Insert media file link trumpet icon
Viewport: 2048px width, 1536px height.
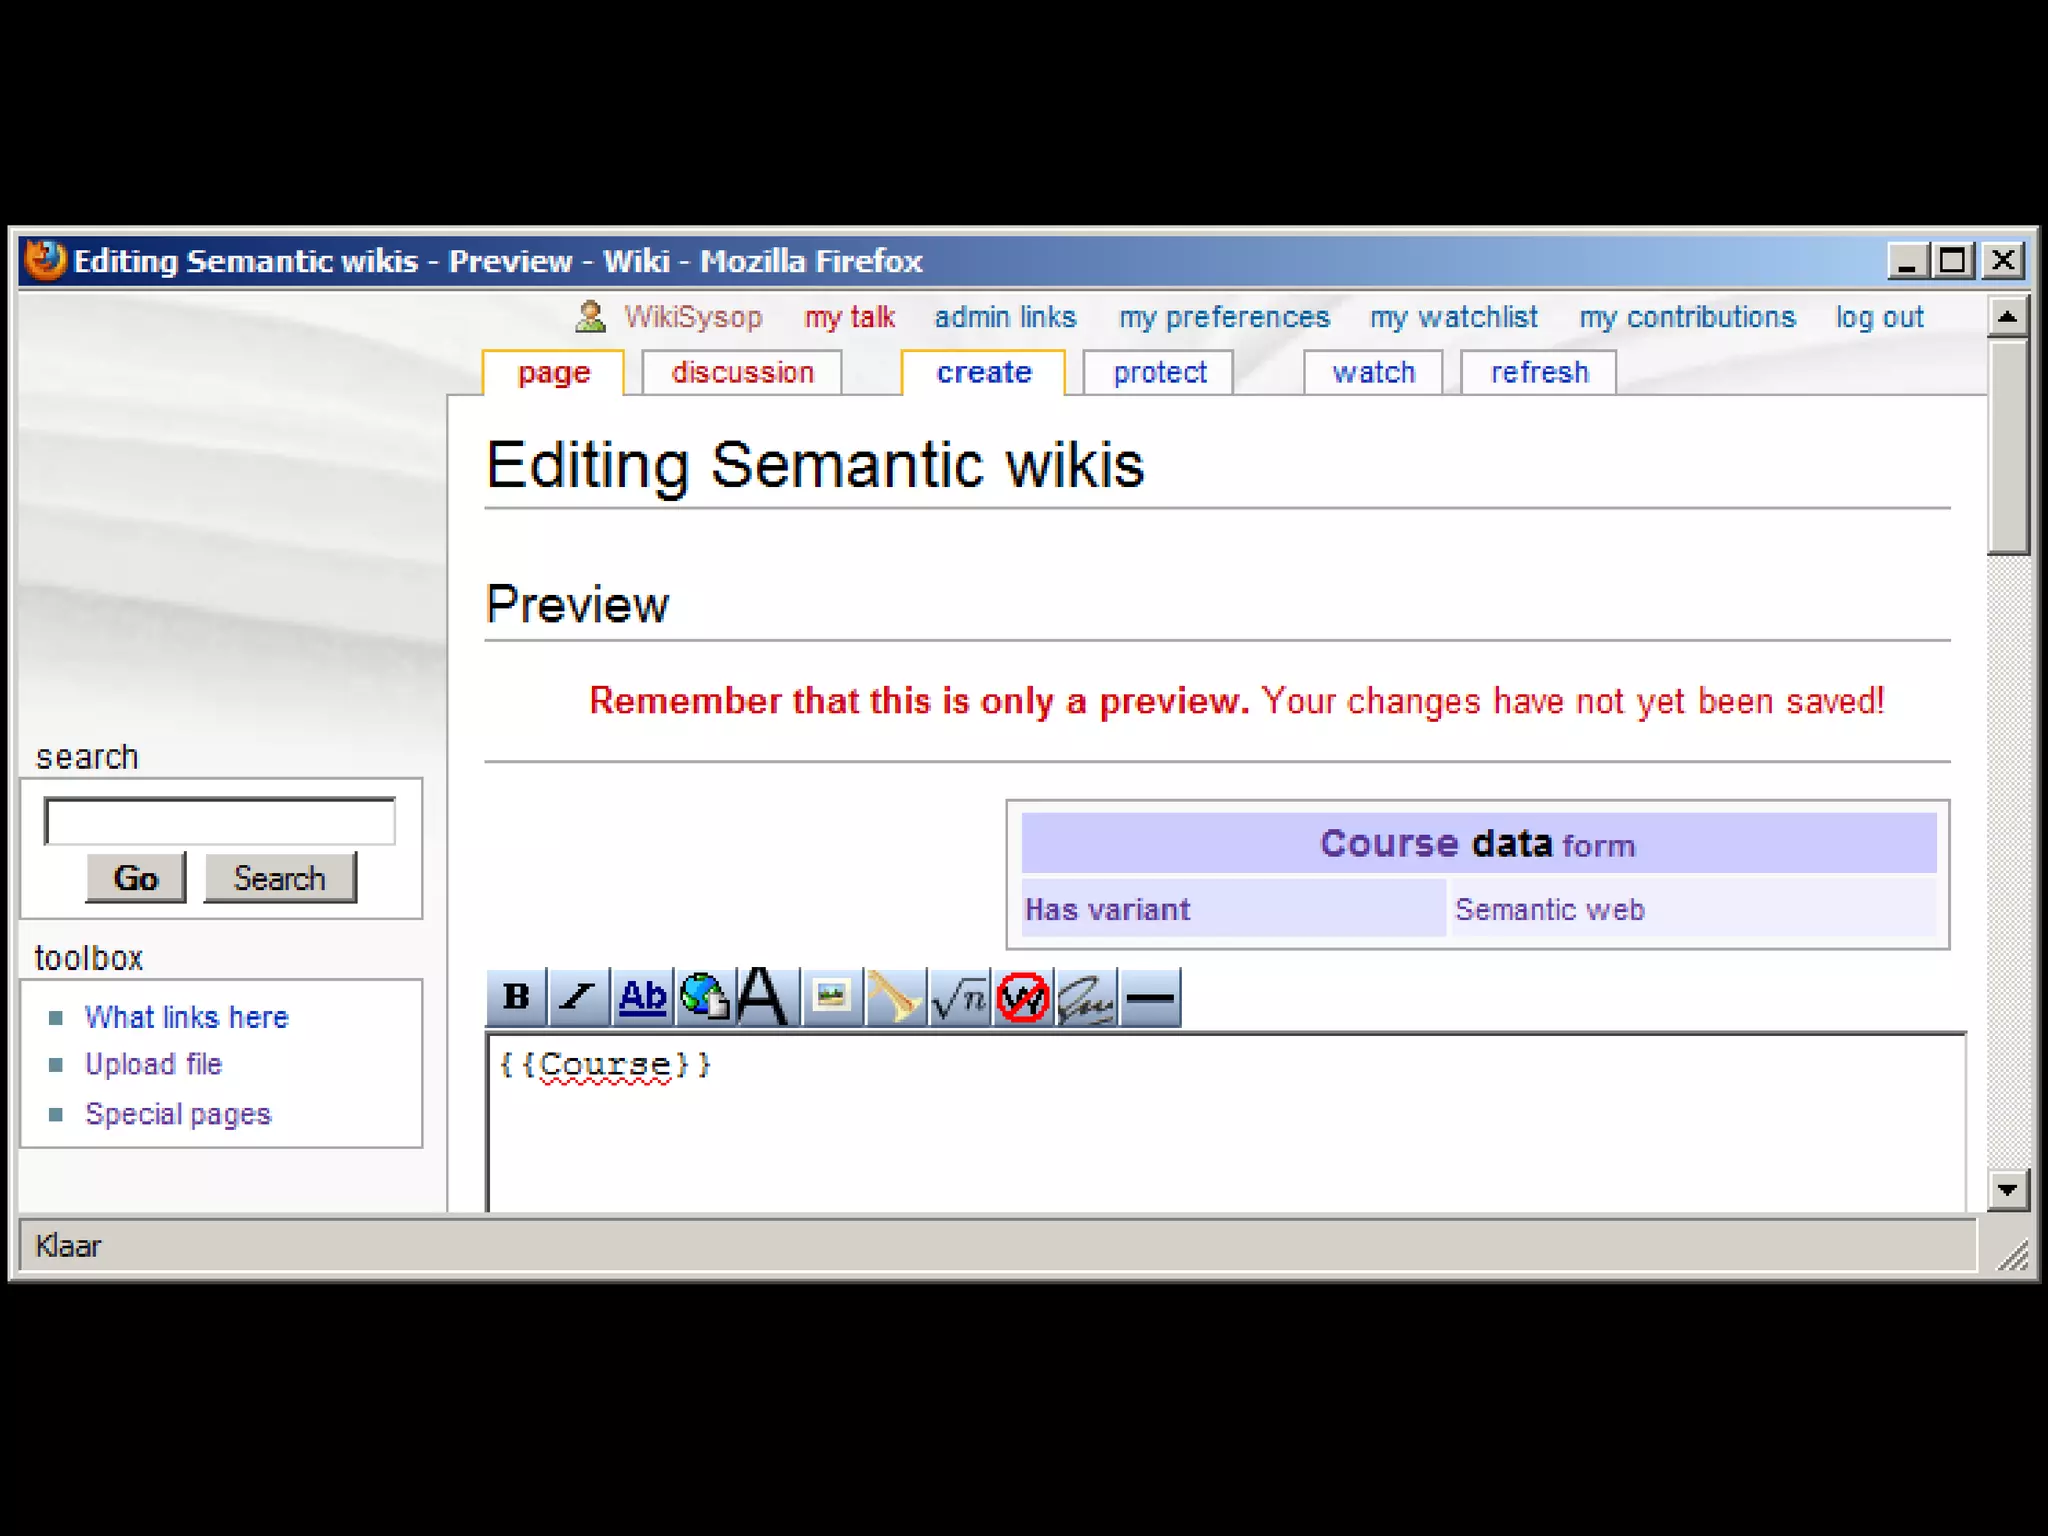point(894,997)
